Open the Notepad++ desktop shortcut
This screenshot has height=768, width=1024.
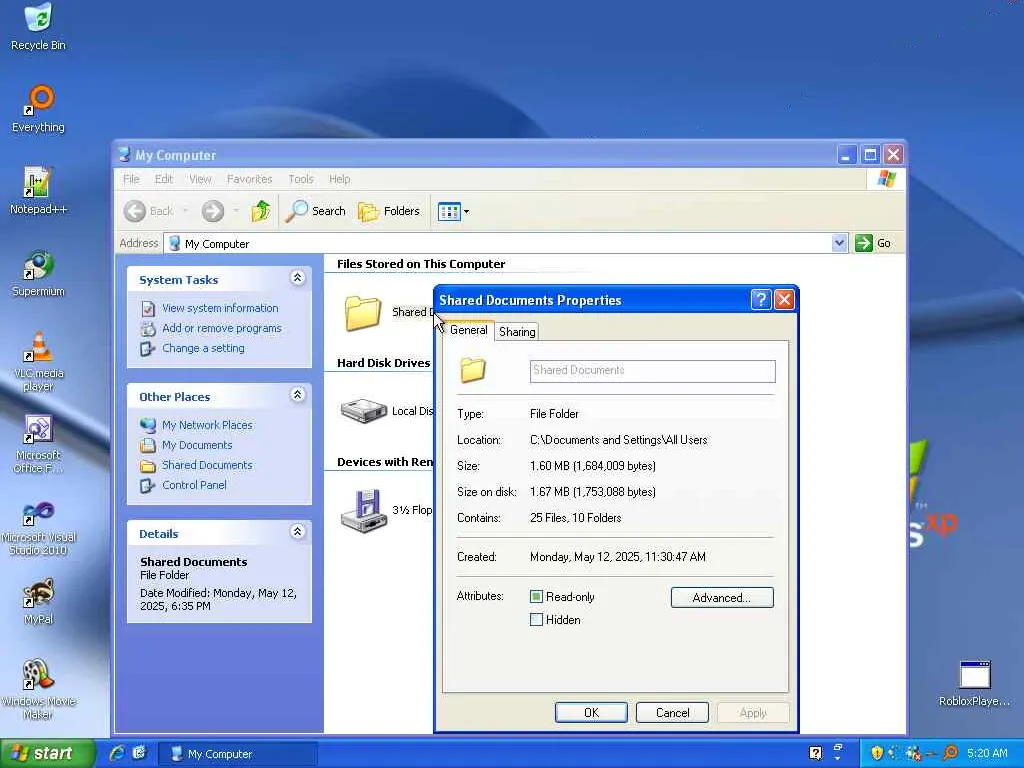click(38, 191)
